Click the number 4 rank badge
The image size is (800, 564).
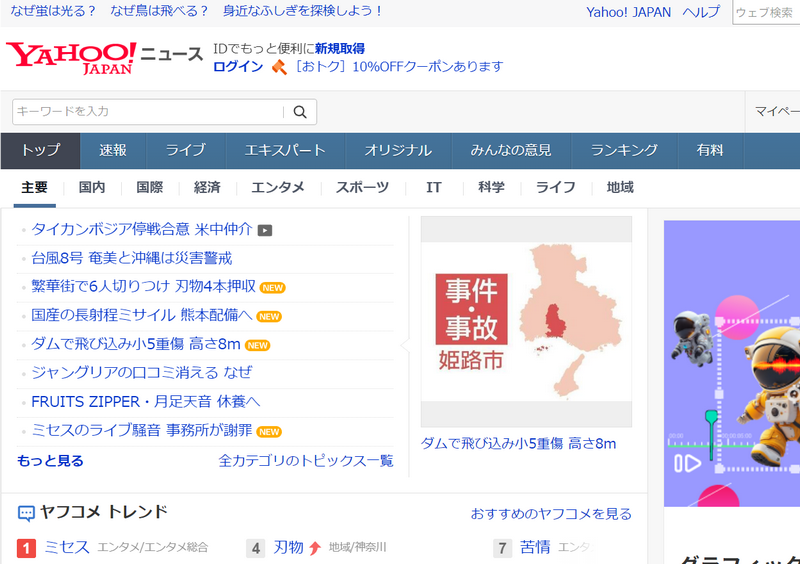256,549
